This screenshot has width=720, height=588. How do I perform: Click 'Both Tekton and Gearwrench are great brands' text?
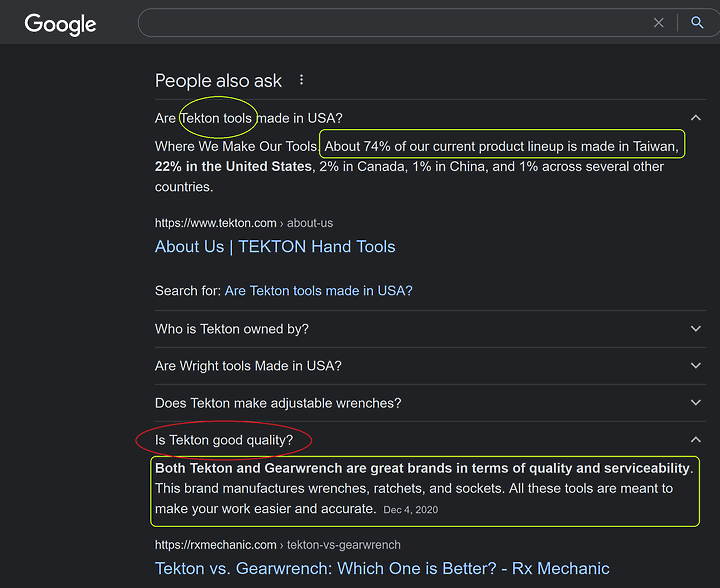pyautogui.click(x=304, y=468)
